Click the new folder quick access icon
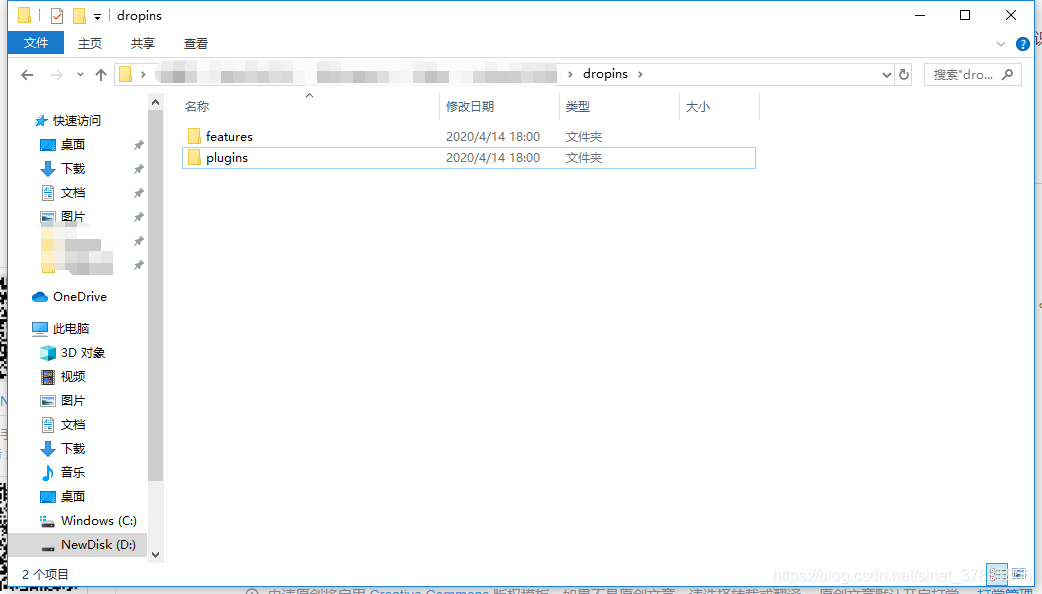This screenshot has height=594, width=1042. pos(79,15)
